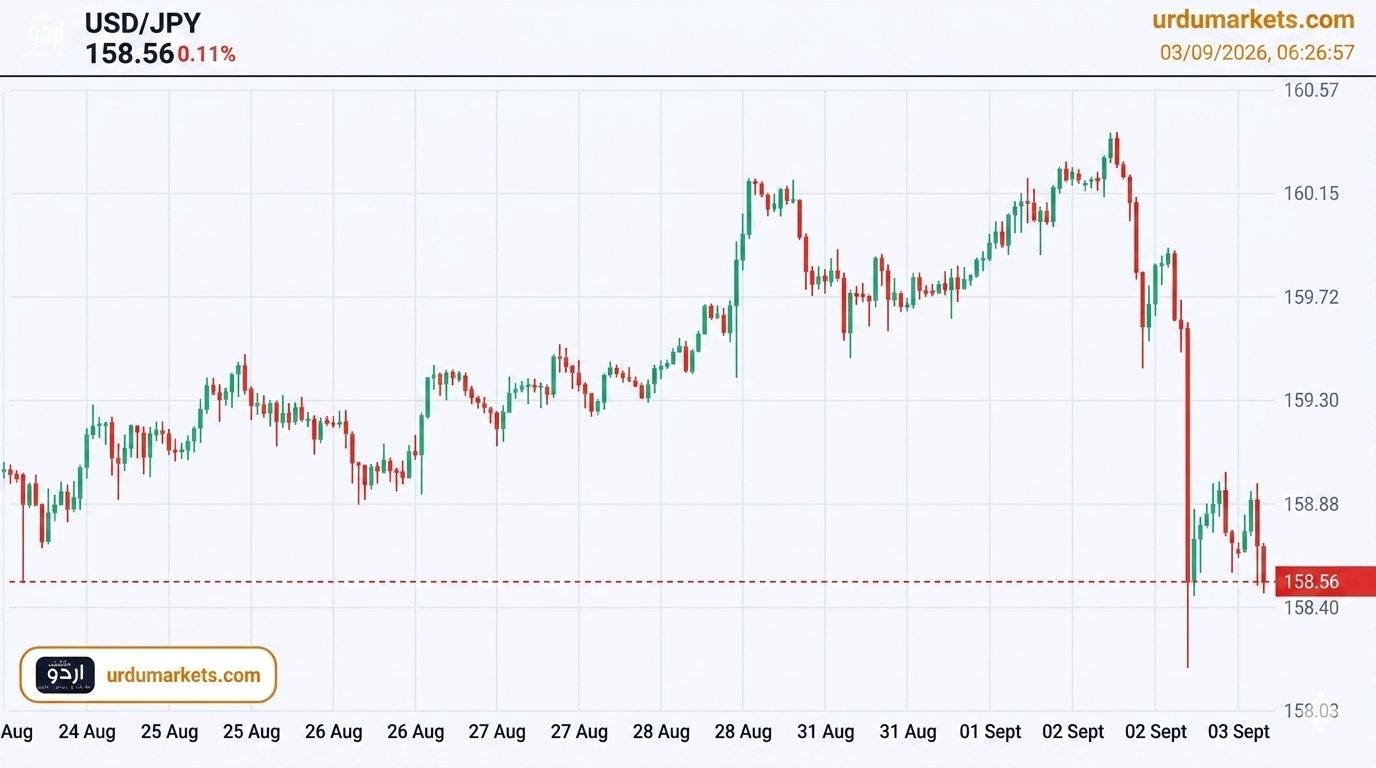Click the black Urdu logo in watermark badge
This screenshot has width=1376, height=768.
(x=65, y=675)
